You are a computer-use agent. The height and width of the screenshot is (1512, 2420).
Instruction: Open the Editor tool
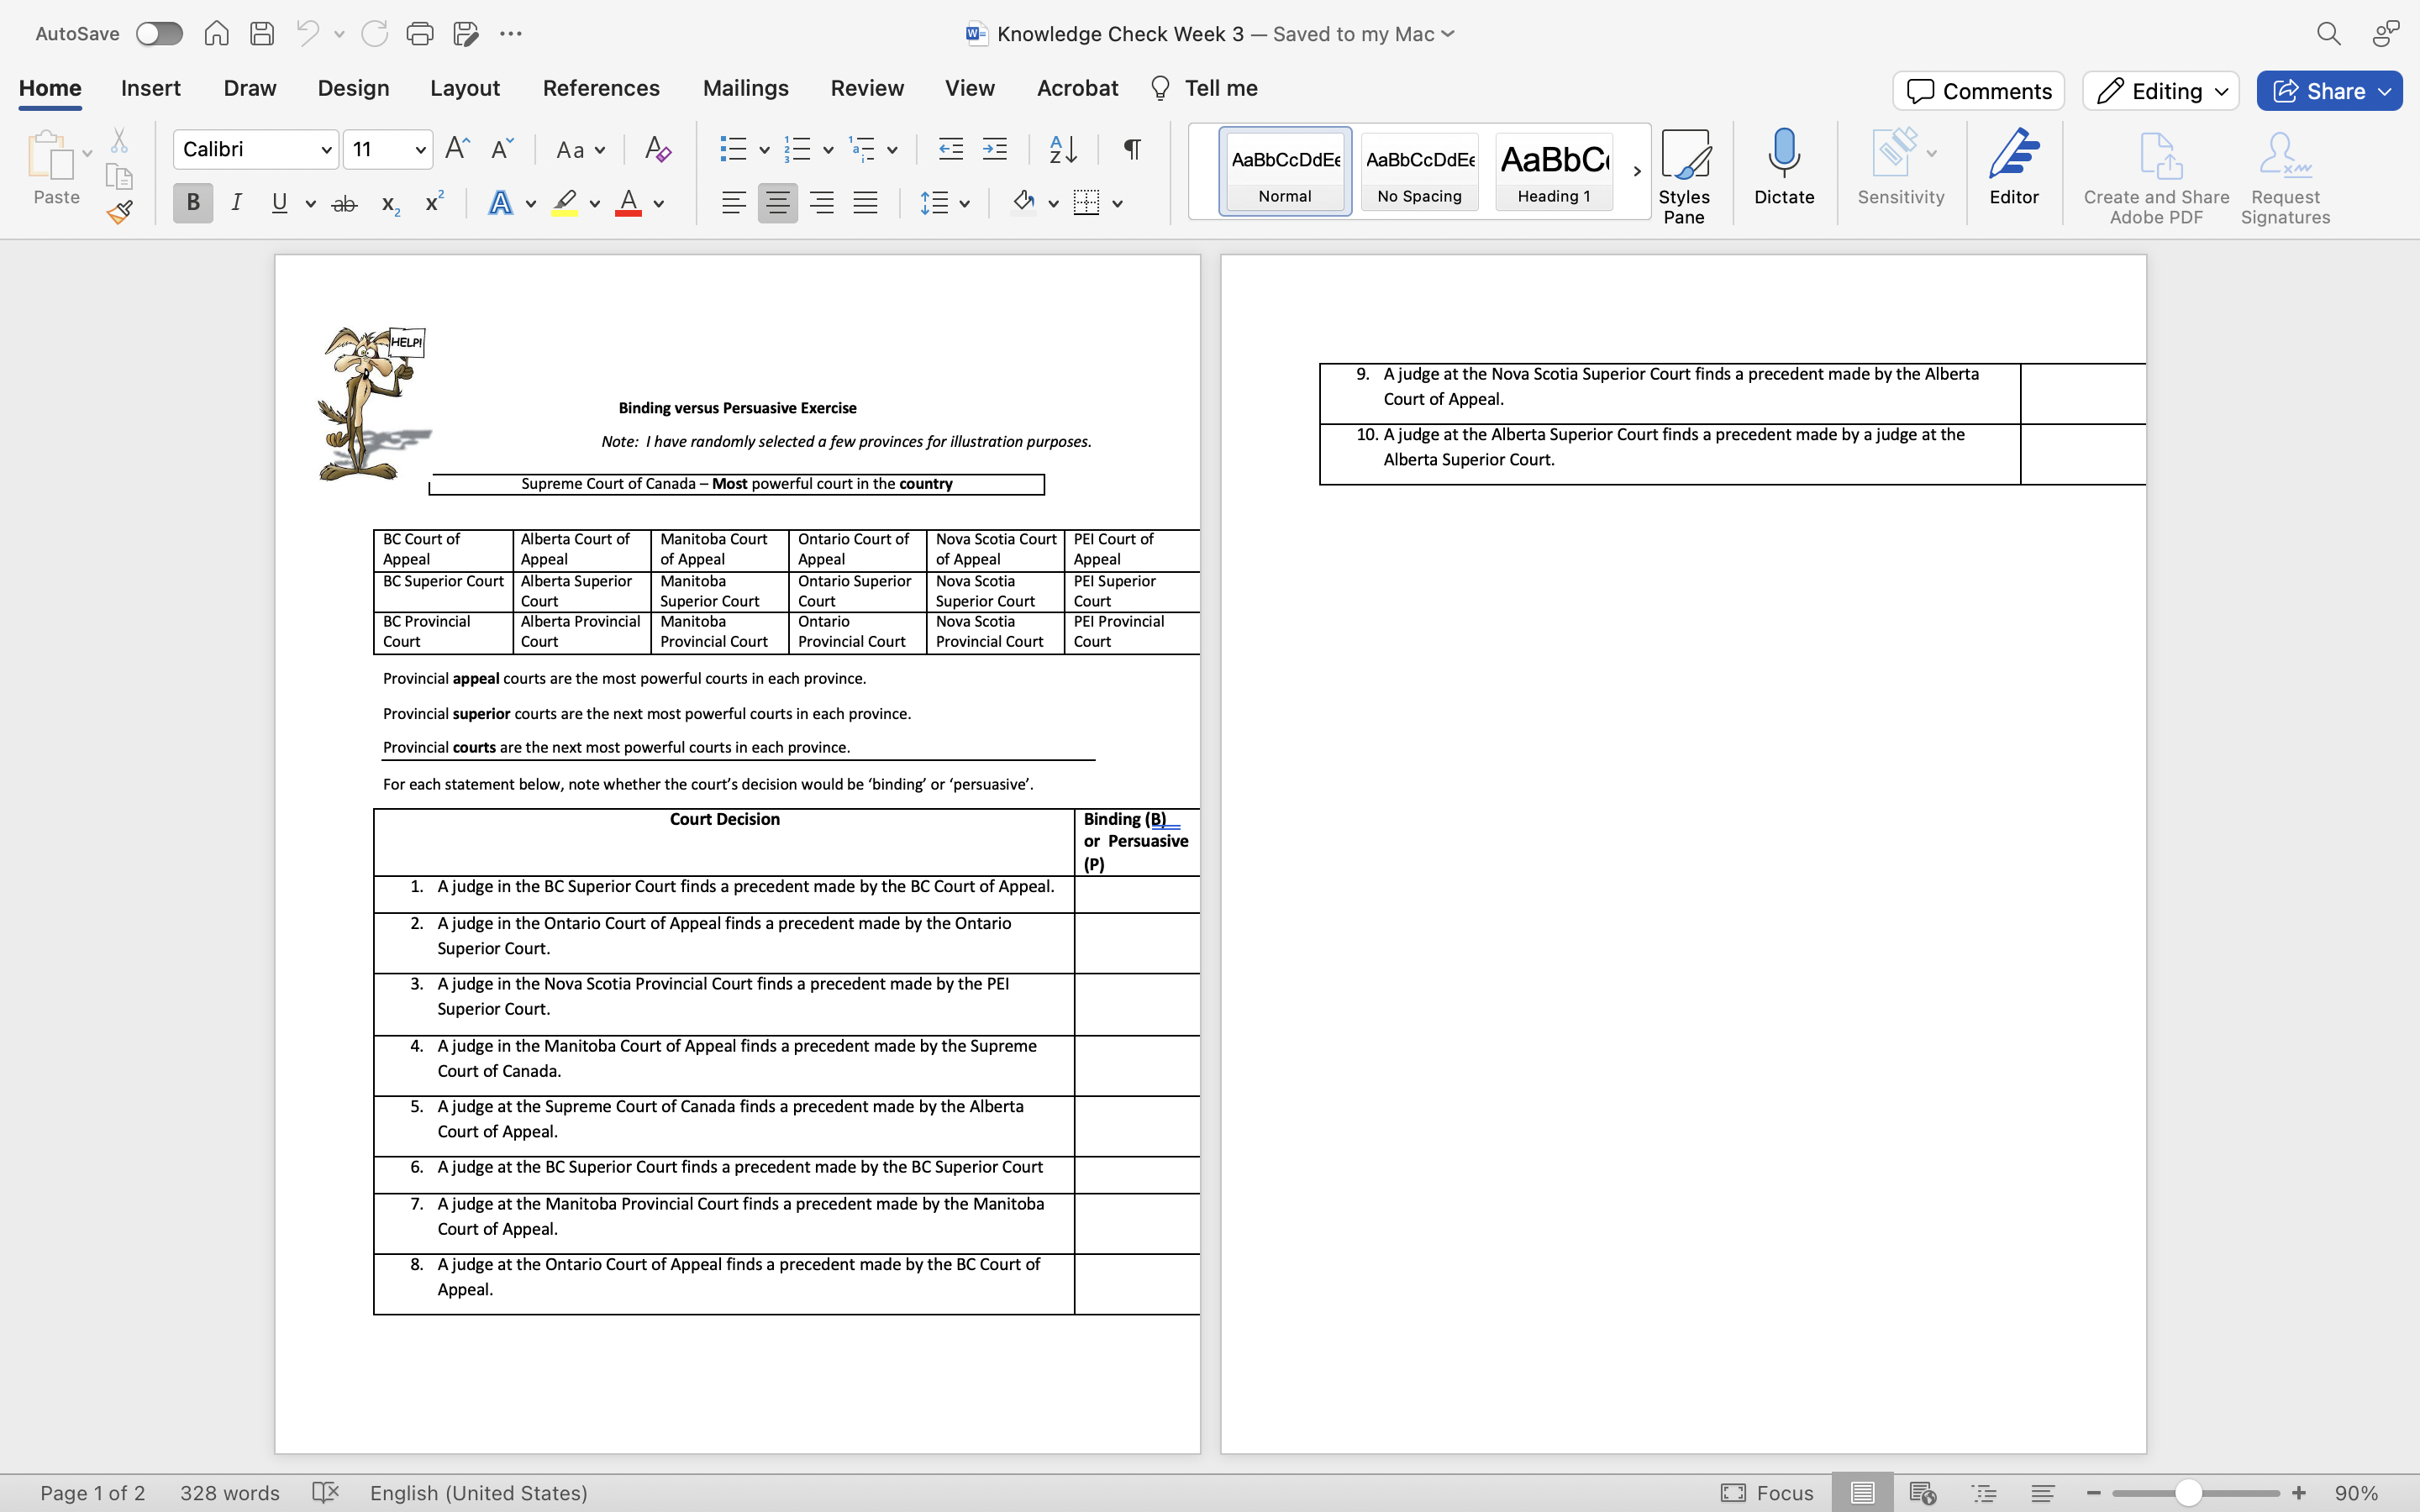click(2014, 168)
